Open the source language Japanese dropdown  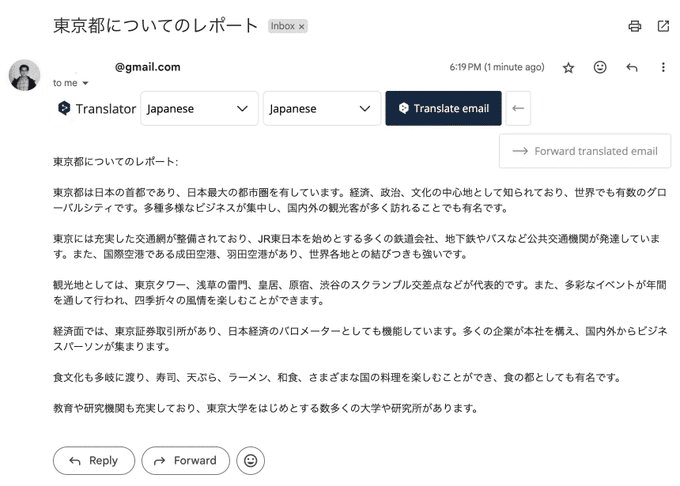click(x=199, y=109)
